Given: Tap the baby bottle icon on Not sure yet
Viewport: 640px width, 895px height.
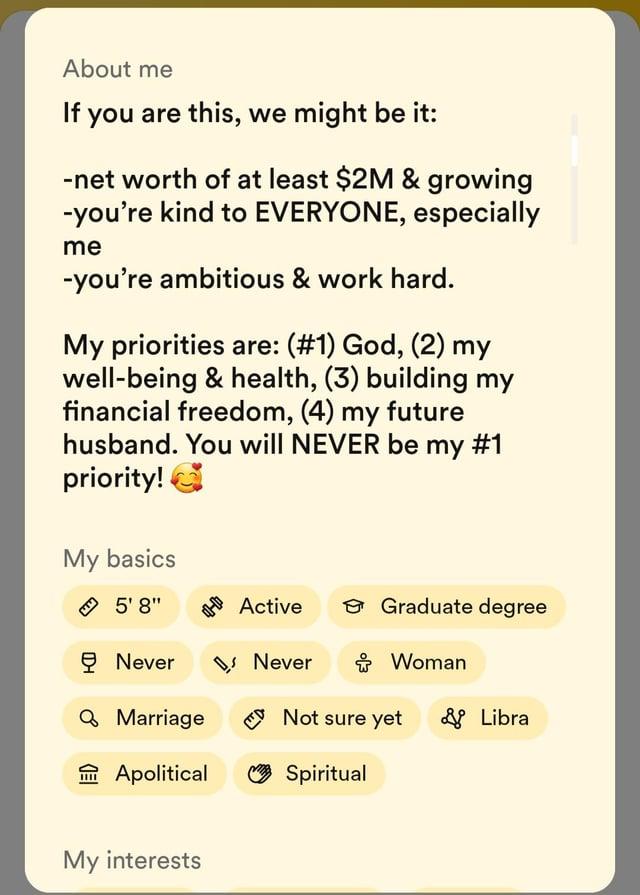Looking at the screenshot, I should pyautogui.click(x=253, y=718).
